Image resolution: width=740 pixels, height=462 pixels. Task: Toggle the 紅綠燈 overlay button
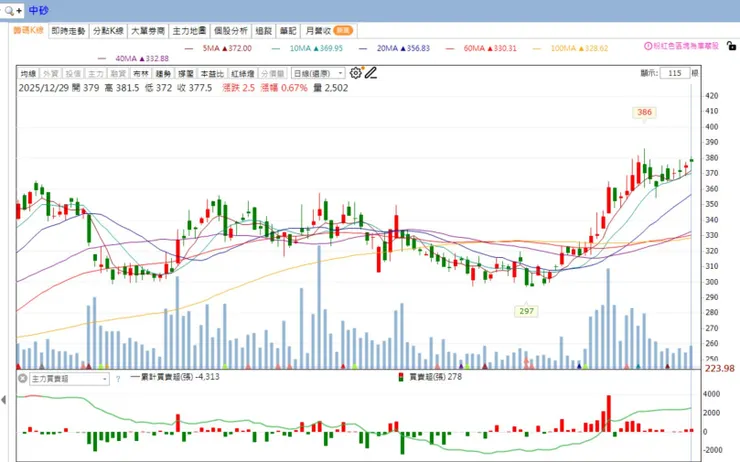click(243, 74)
